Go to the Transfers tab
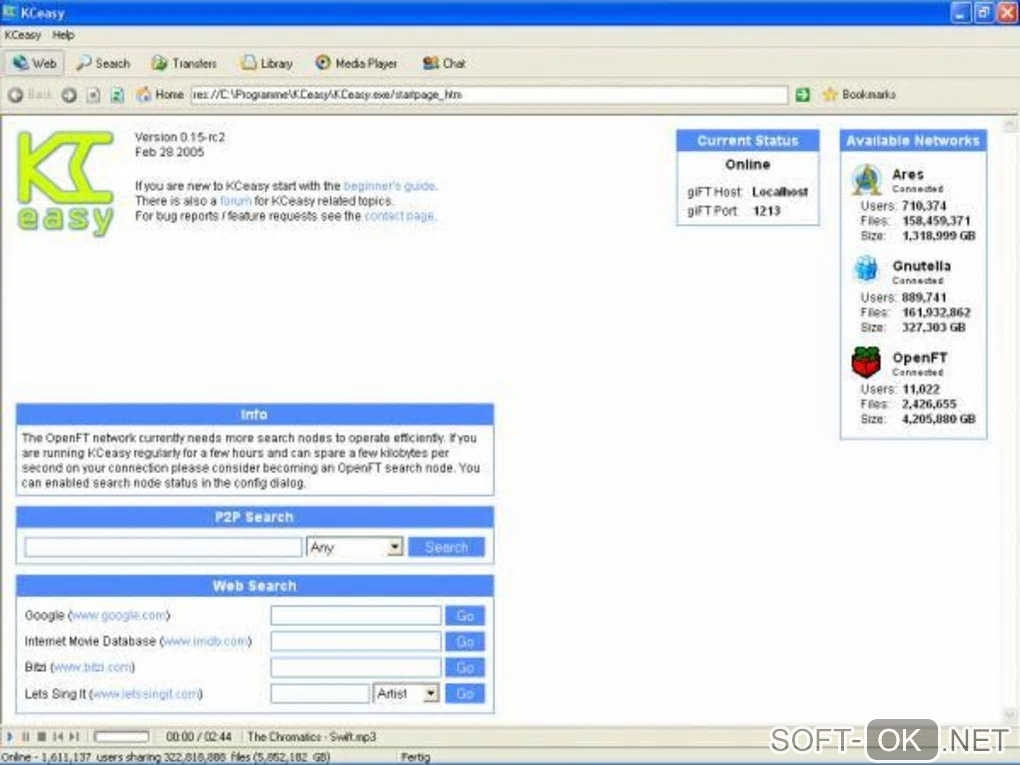This screenshot has height=765, width=1020. pyautogui.click(x=184, y=64)
